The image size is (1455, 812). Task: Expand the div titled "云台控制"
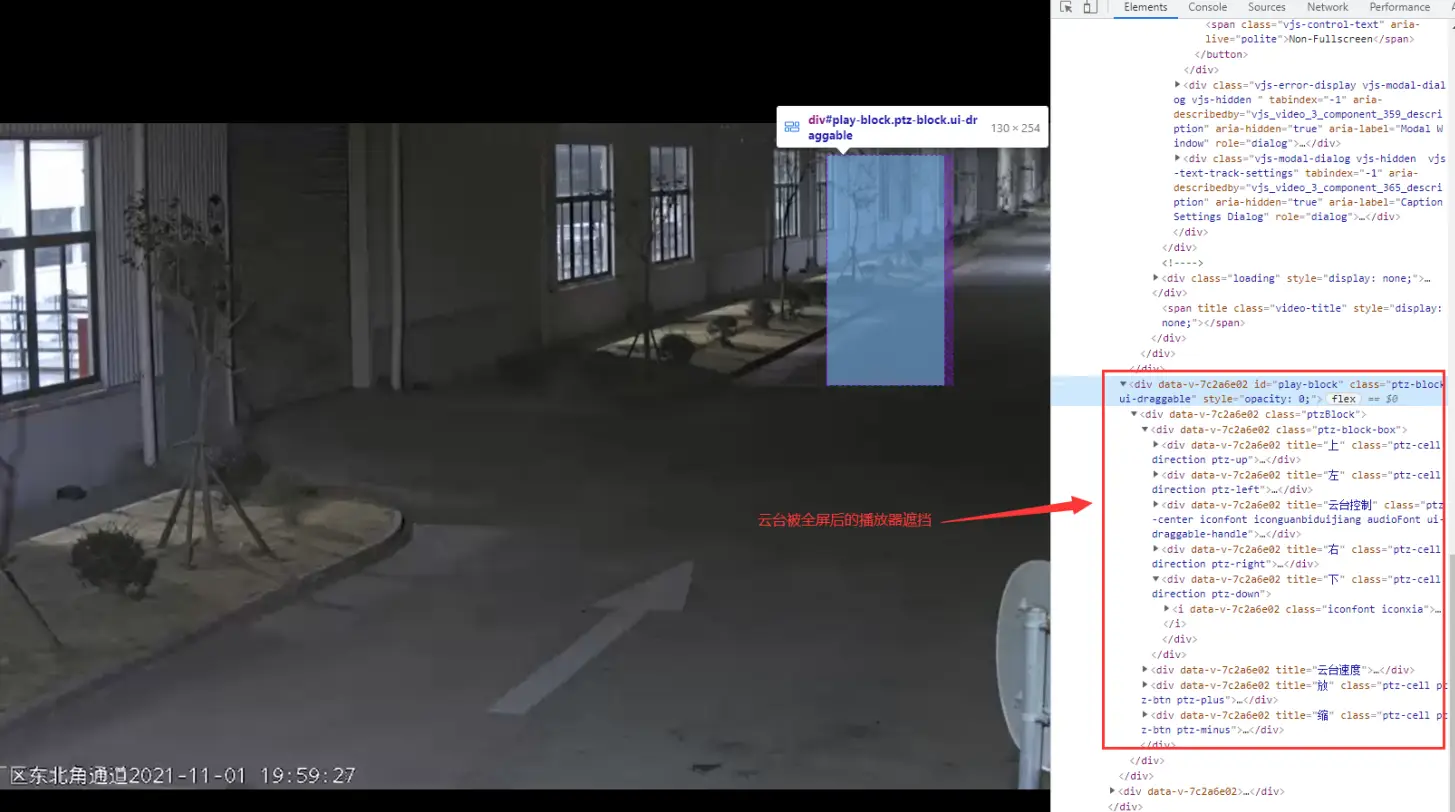coord(1156,505)
